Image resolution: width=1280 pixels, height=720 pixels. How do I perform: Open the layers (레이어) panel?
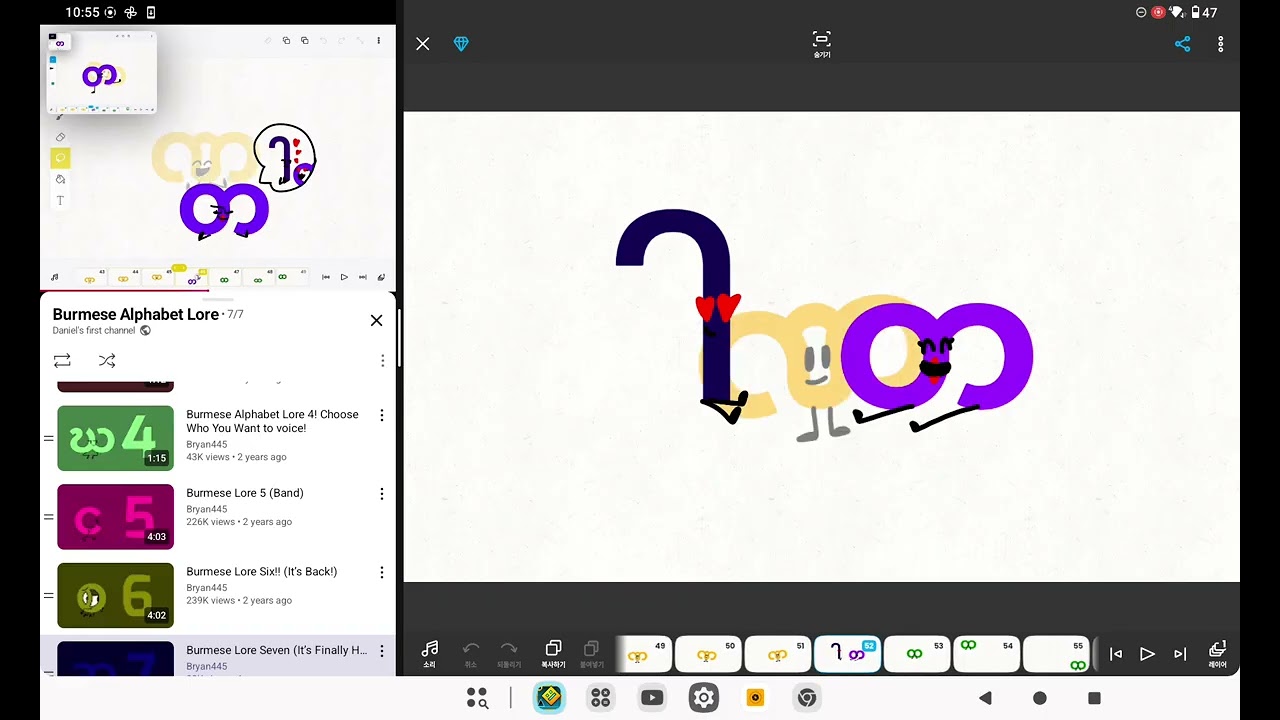click(1217, 654)
